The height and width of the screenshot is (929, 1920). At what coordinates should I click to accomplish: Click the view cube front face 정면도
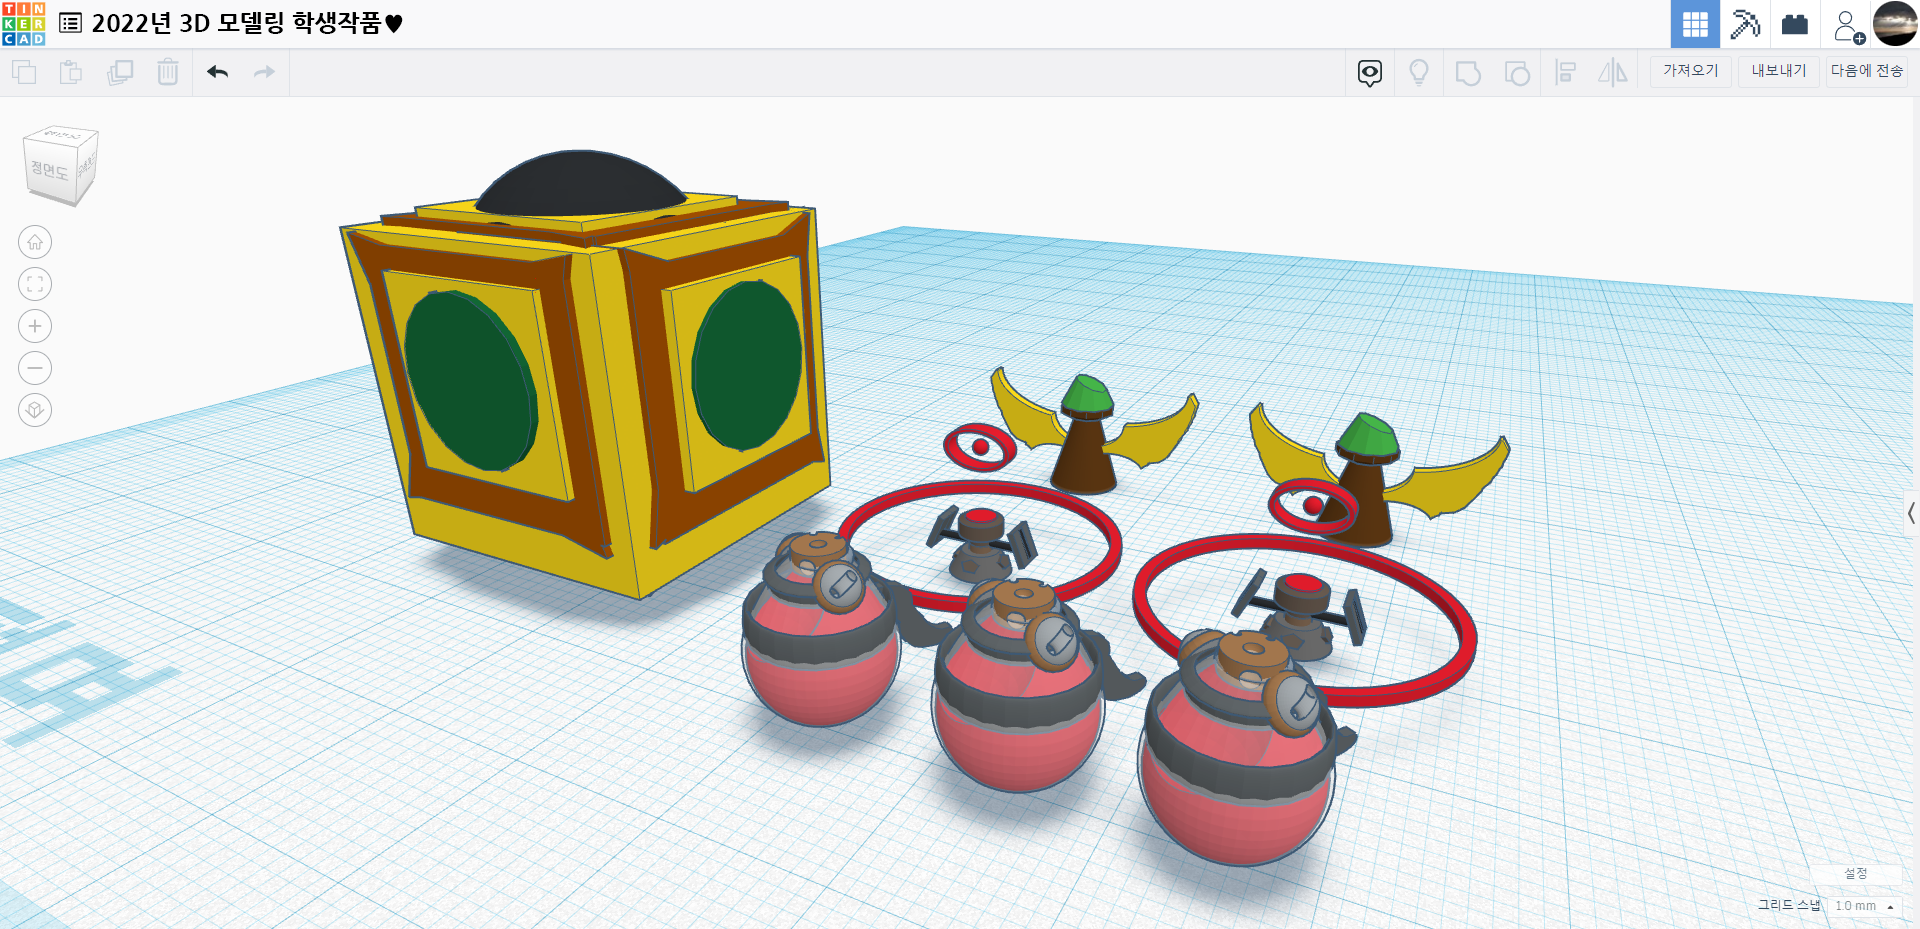[x=50, y=170]
